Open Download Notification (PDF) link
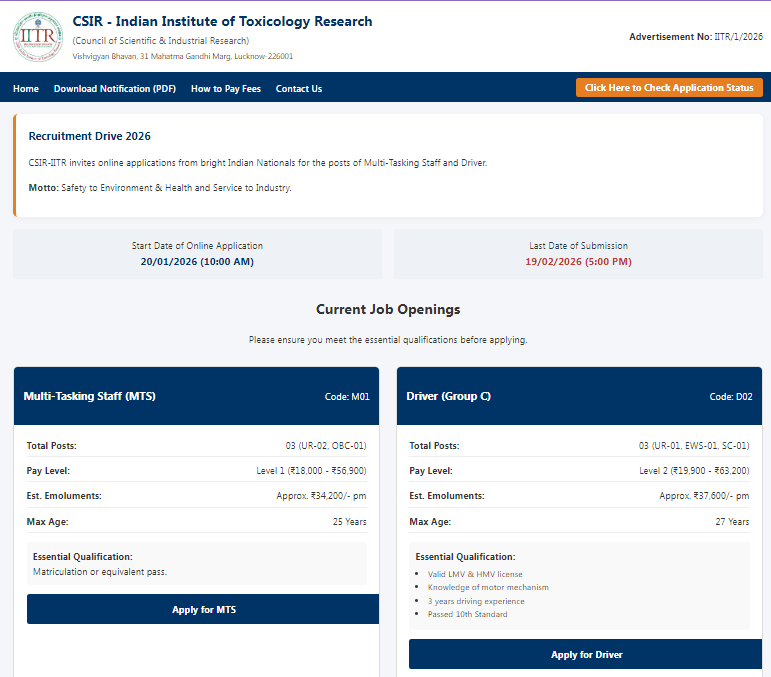This screenshot has height=677, width=771. 115,88
